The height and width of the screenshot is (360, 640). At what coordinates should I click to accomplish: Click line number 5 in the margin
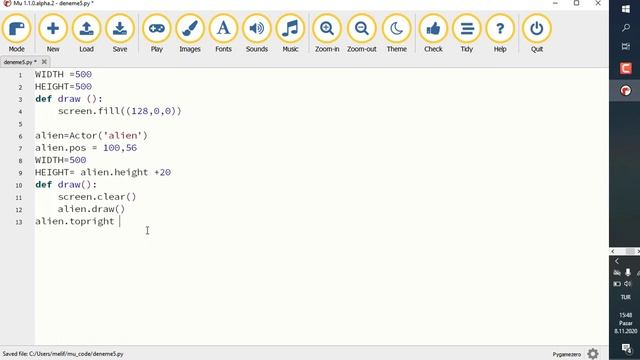(20, 124)
